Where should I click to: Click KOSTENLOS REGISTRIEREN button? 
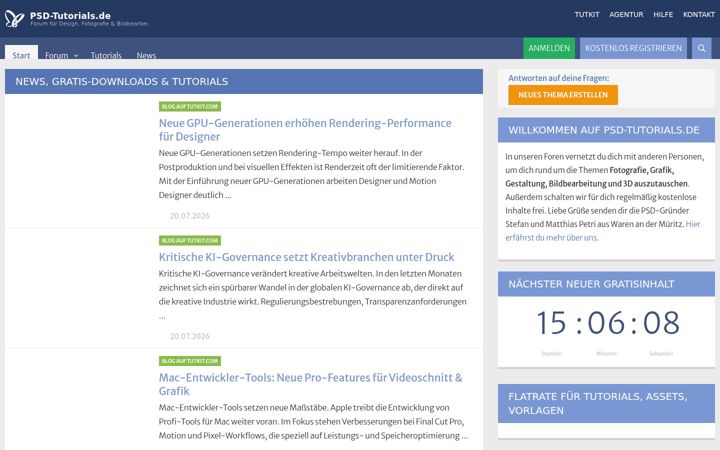click(633, 48)
